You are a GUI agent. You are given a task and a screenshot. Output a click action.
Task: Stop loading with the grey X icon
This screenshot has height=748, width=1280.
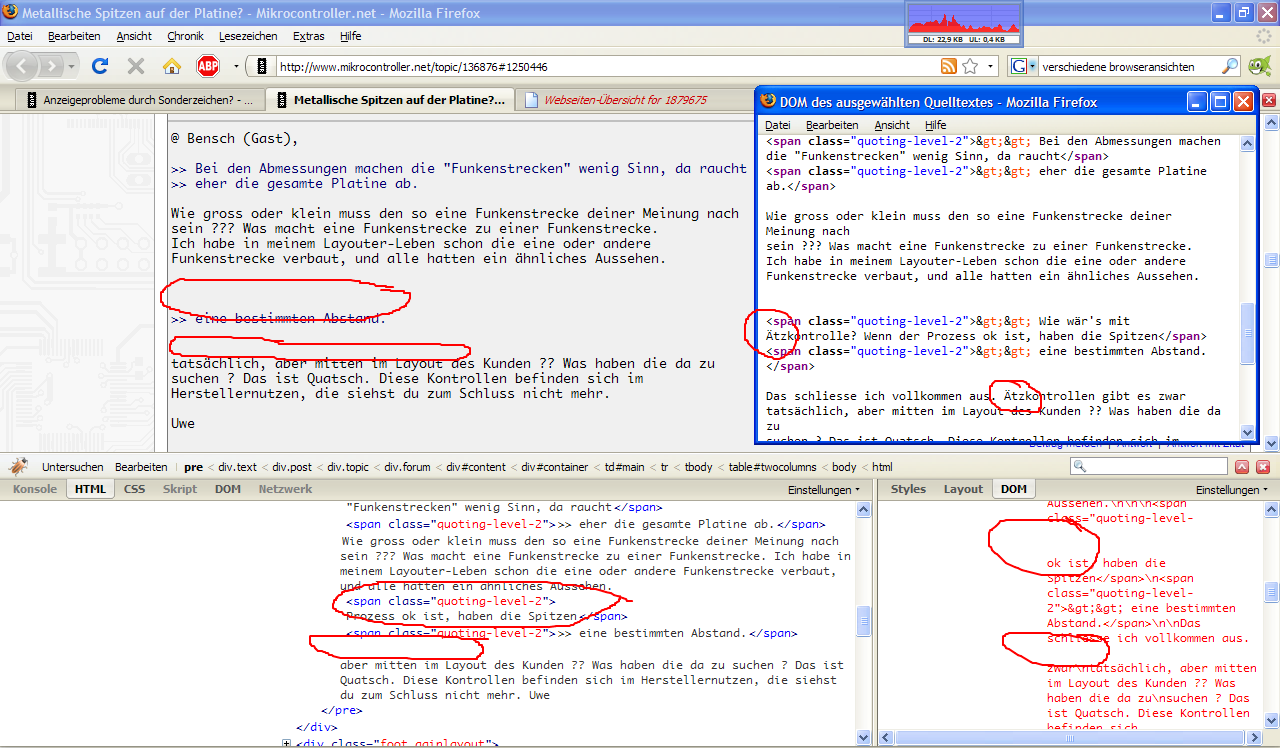click(x=136, y=66)
